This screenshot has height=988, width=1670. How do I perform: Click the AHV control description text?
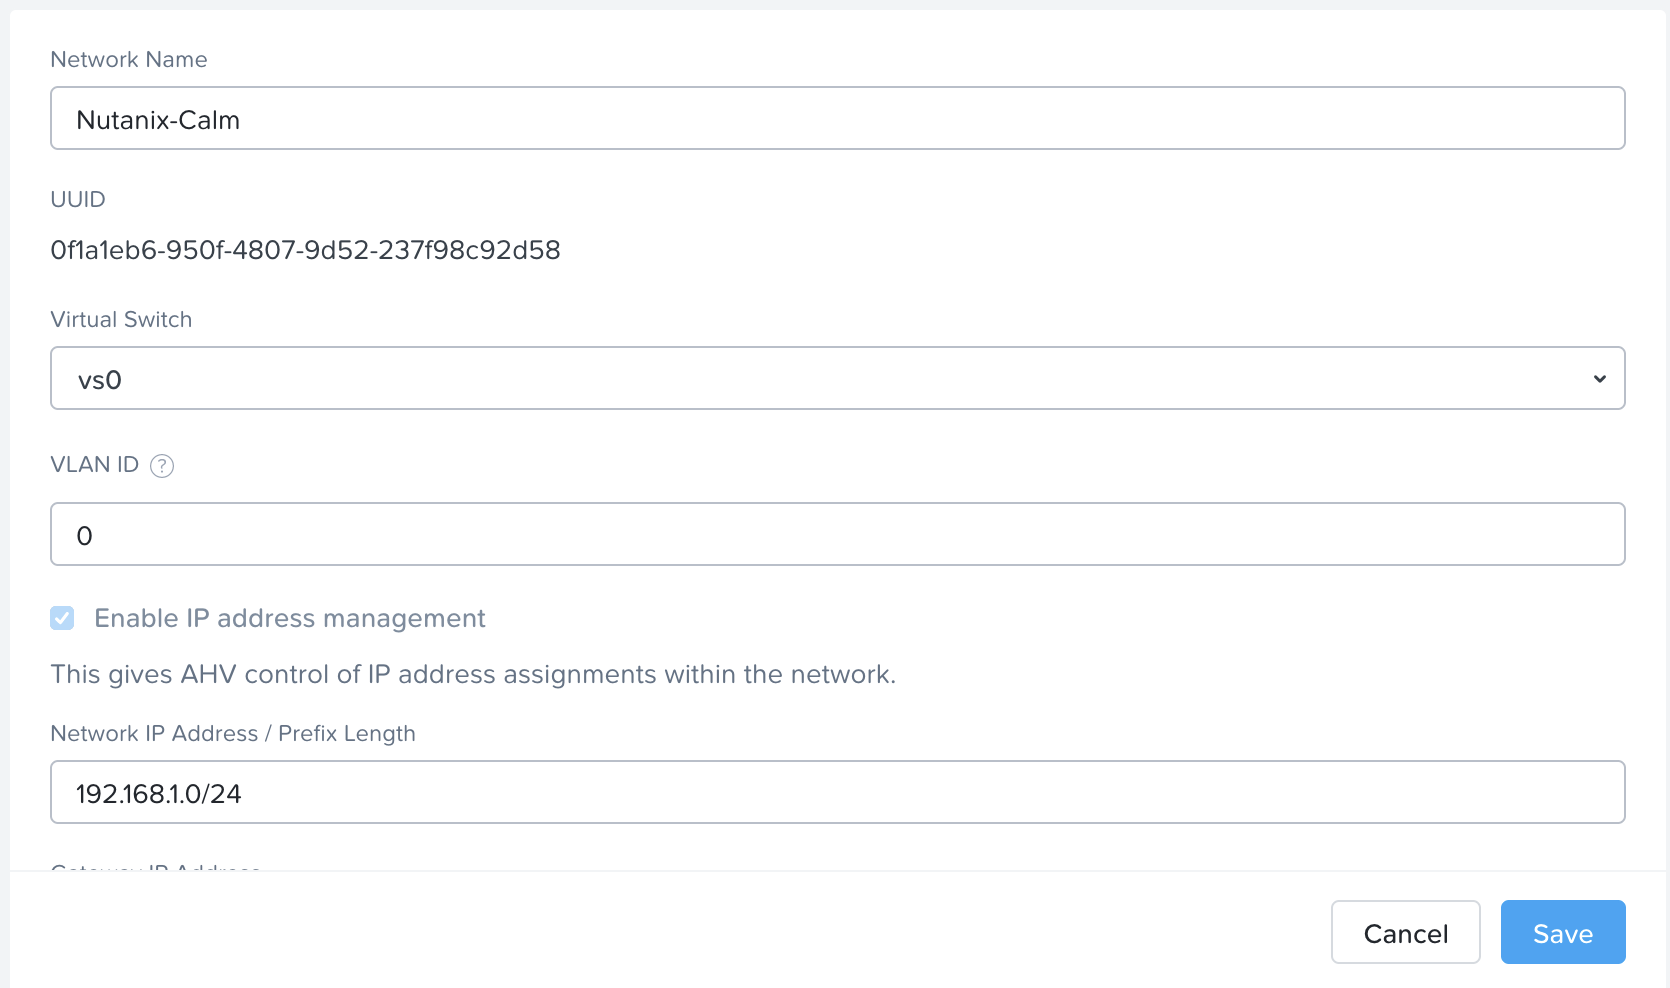pyautogui.click(x=472, y=675)
